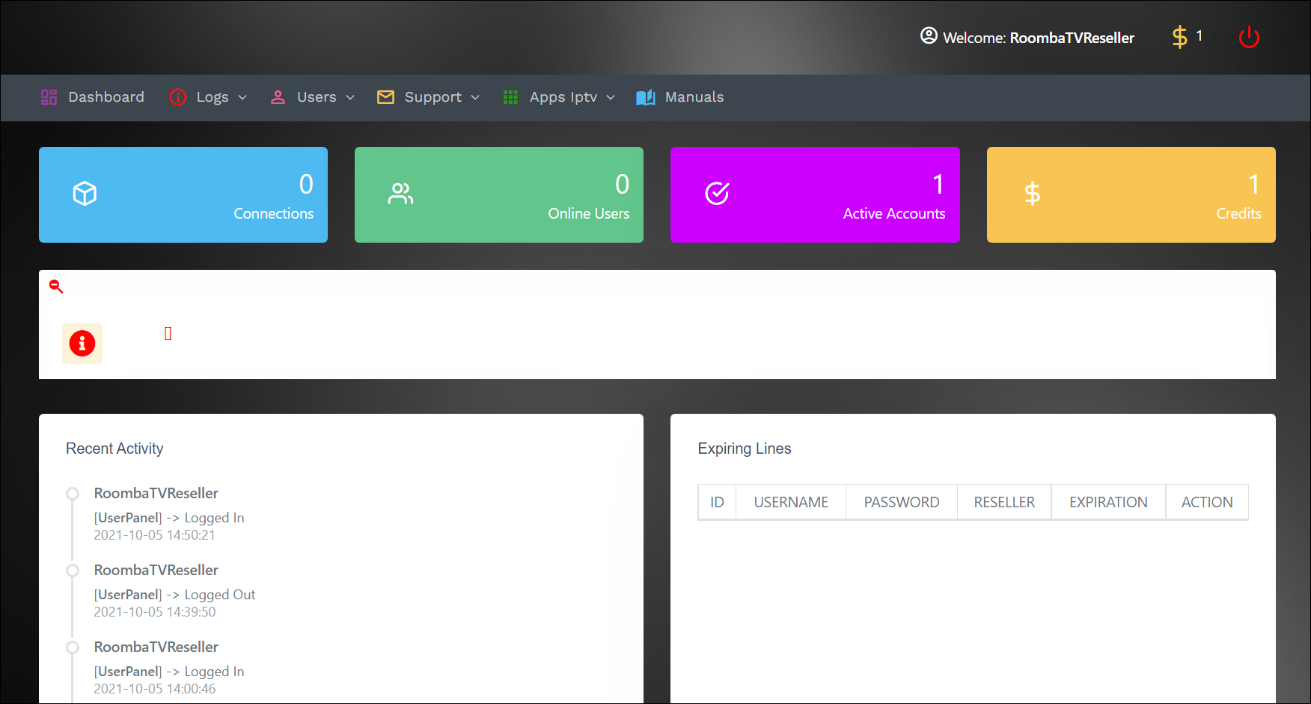Expand the Logs dropdown menu
This screenshot has width=1311, height=704.
[x=208, y=97]
